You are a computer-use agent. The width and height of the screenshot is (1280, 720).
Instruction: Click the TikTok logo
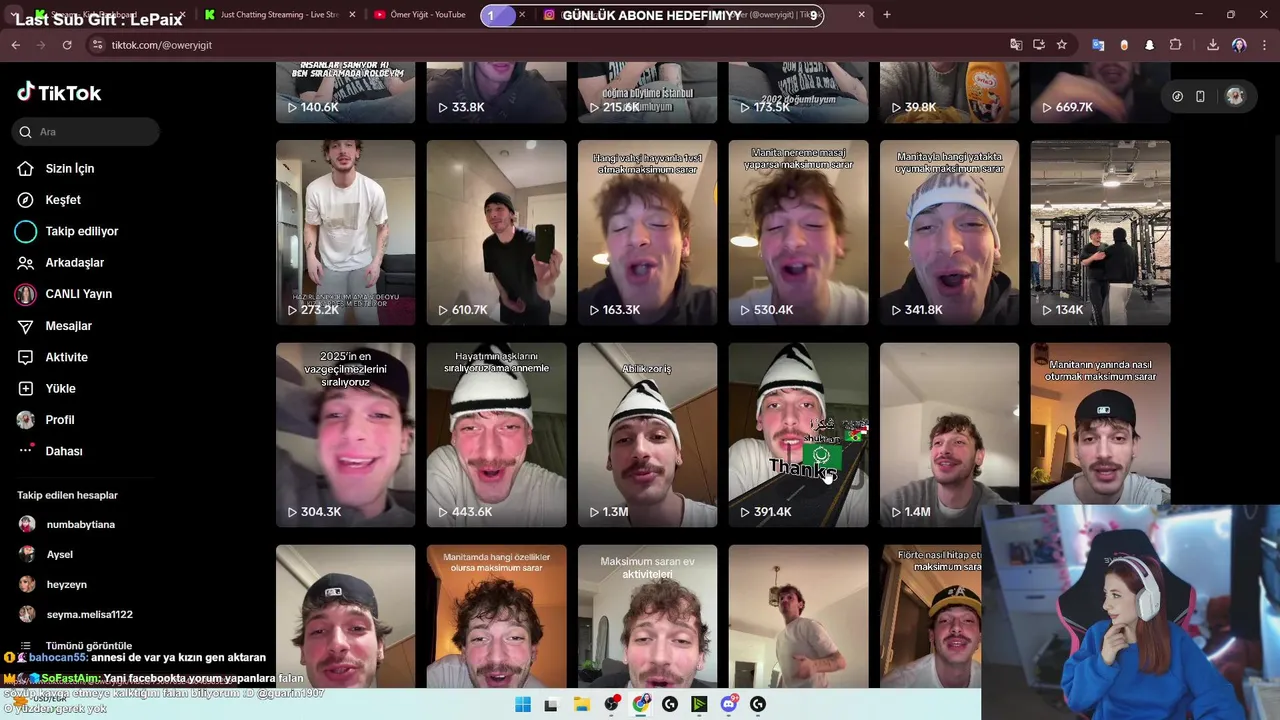59,92
